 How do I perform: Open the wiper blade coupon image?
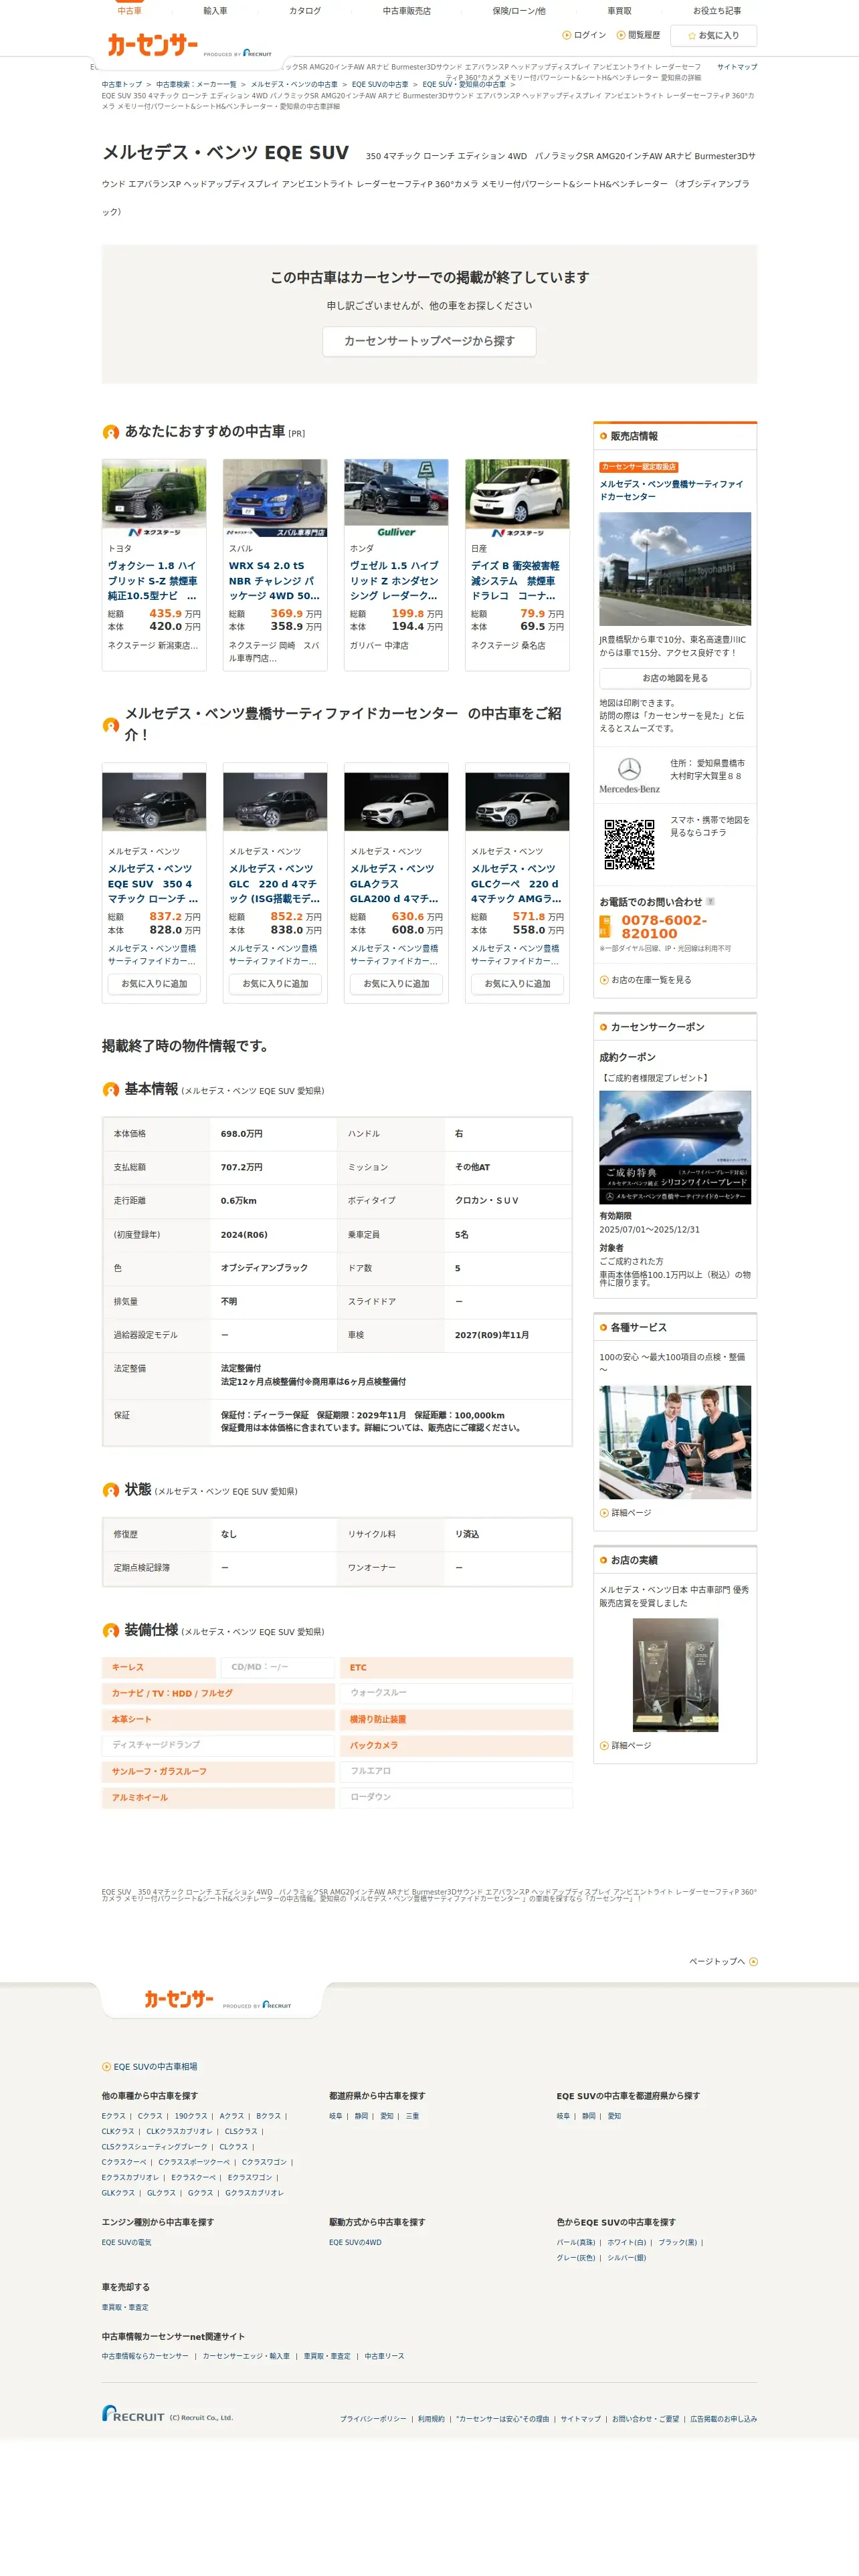675,1148
